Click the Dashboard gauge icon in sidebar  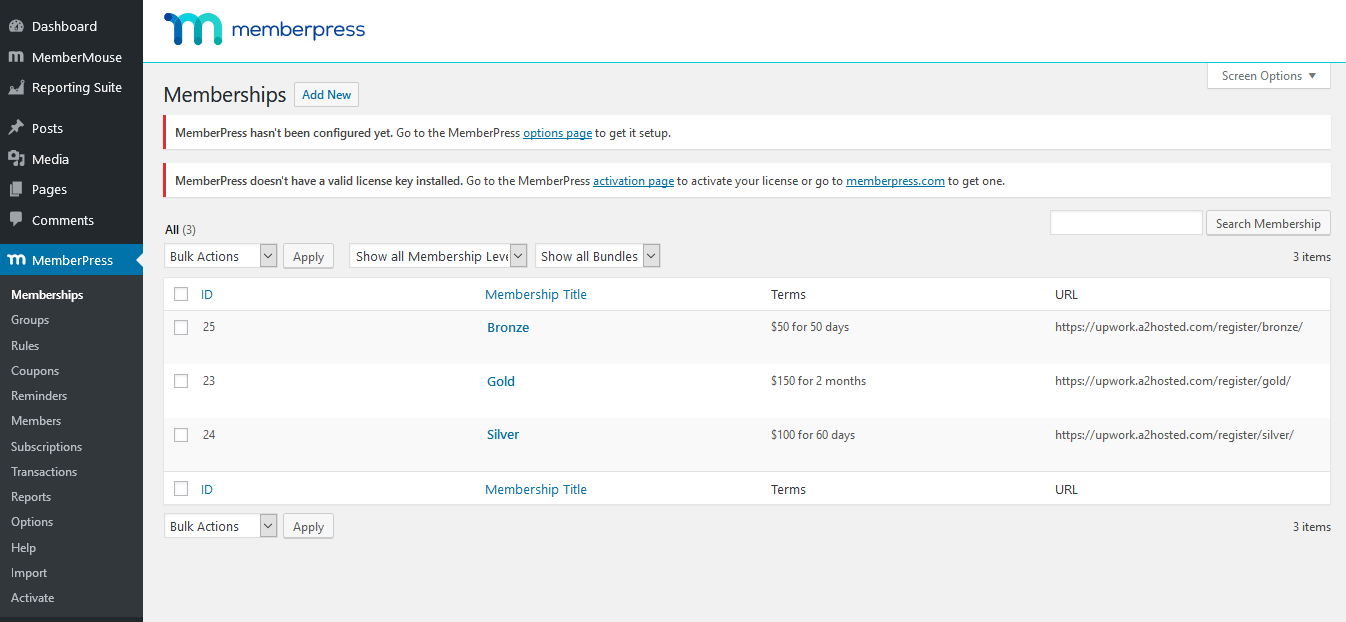click(x=16, y=26)
